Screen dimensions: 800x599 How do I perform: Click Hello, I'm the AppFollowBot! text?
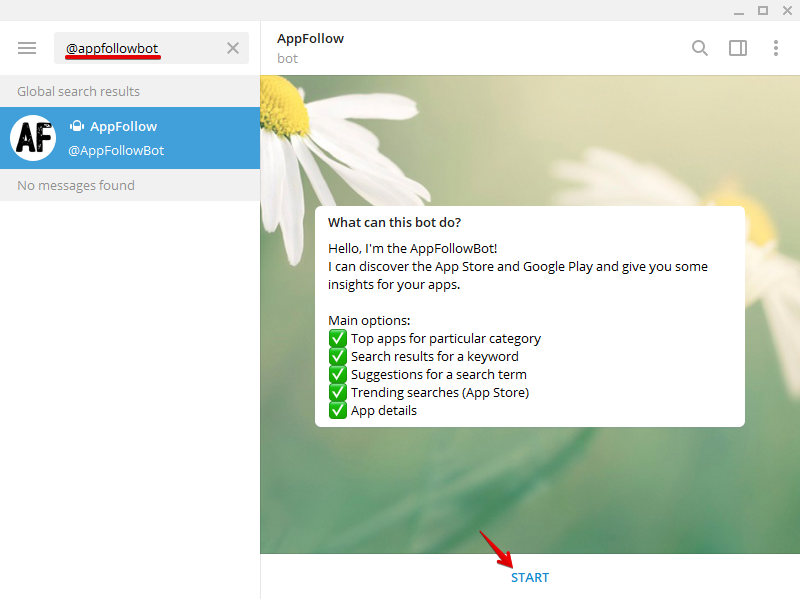pos(412,248)
